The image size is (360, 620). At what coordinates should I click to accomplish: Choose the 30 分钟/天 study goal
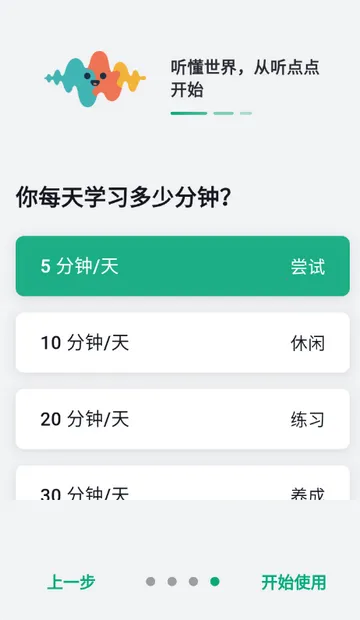182,483
